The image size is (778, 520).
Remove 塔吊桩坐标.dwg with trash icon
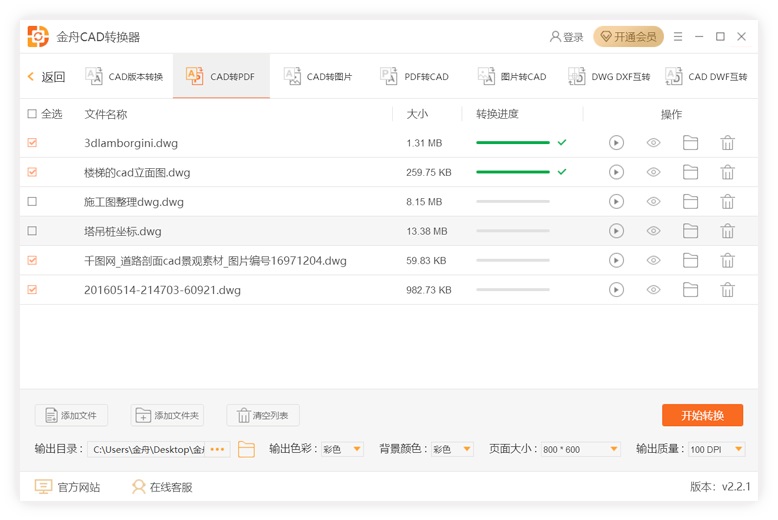727,231
